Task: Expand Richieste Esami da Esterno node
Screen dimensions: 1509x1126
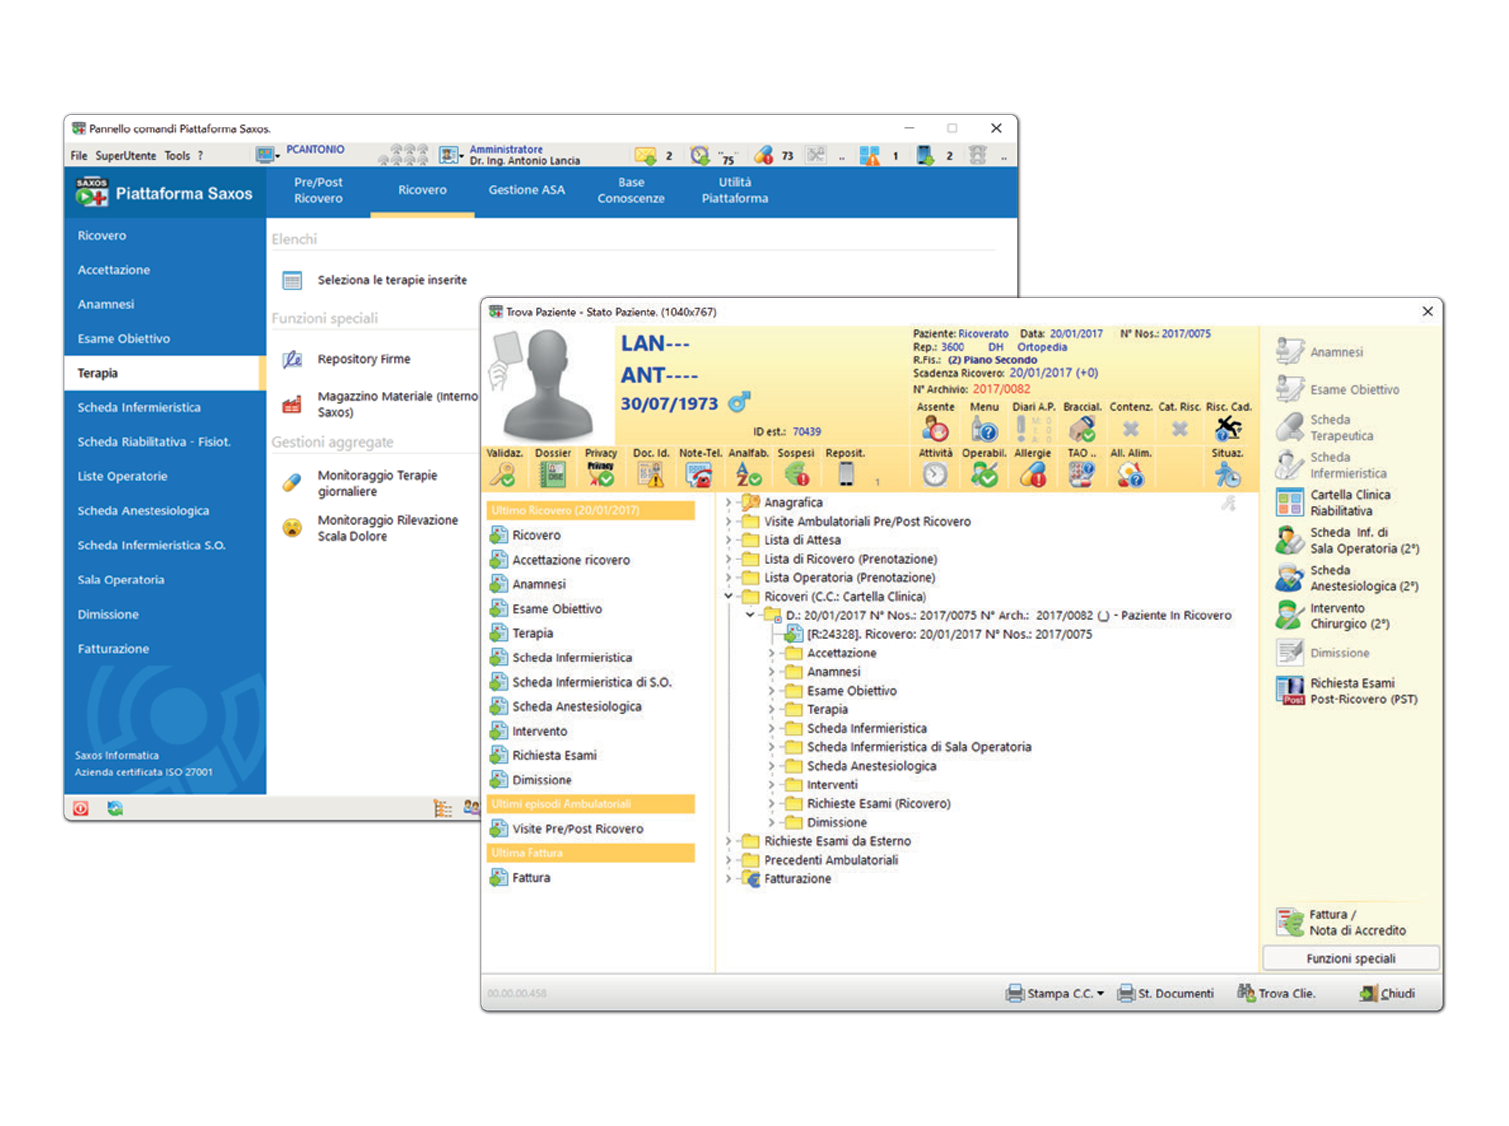Action: click(728, 842)
